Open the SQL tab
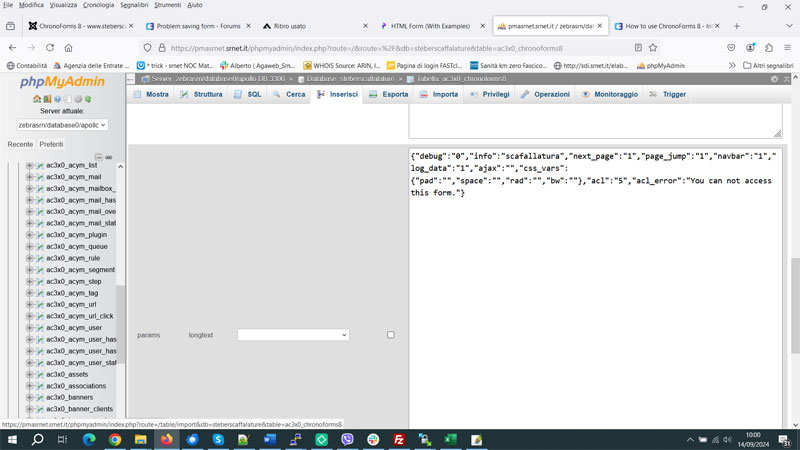800x450 pixels. click(247, 94)
